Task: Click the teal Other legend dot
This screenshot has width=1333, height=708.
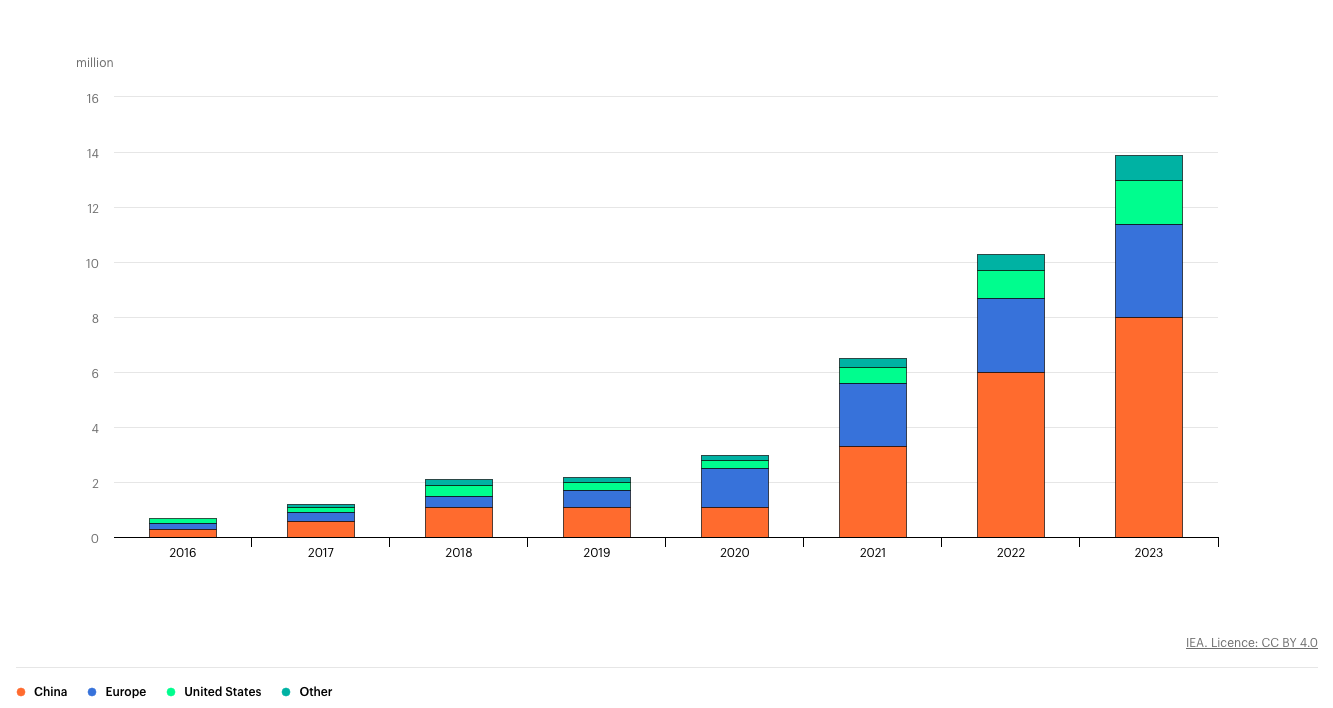Action: point(286,692)
